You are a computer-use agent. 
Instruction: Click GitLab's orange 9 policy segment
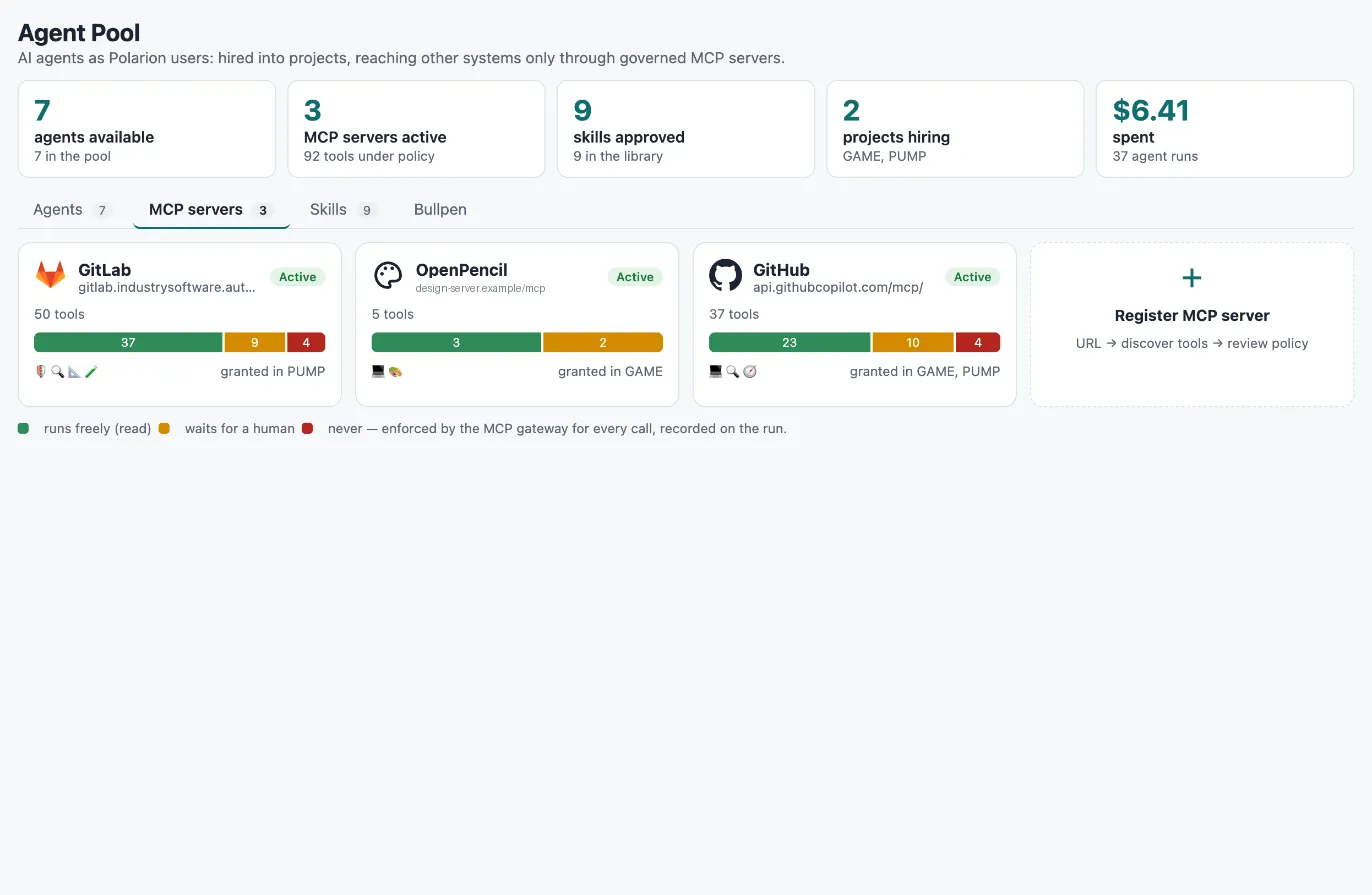(x=255, y=342)
